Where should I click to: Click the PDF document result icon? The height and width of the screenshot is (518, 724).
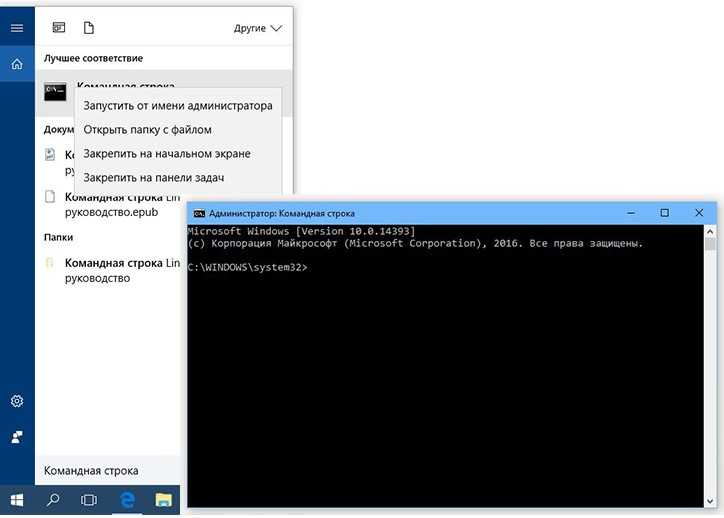(x=50, y=154)
